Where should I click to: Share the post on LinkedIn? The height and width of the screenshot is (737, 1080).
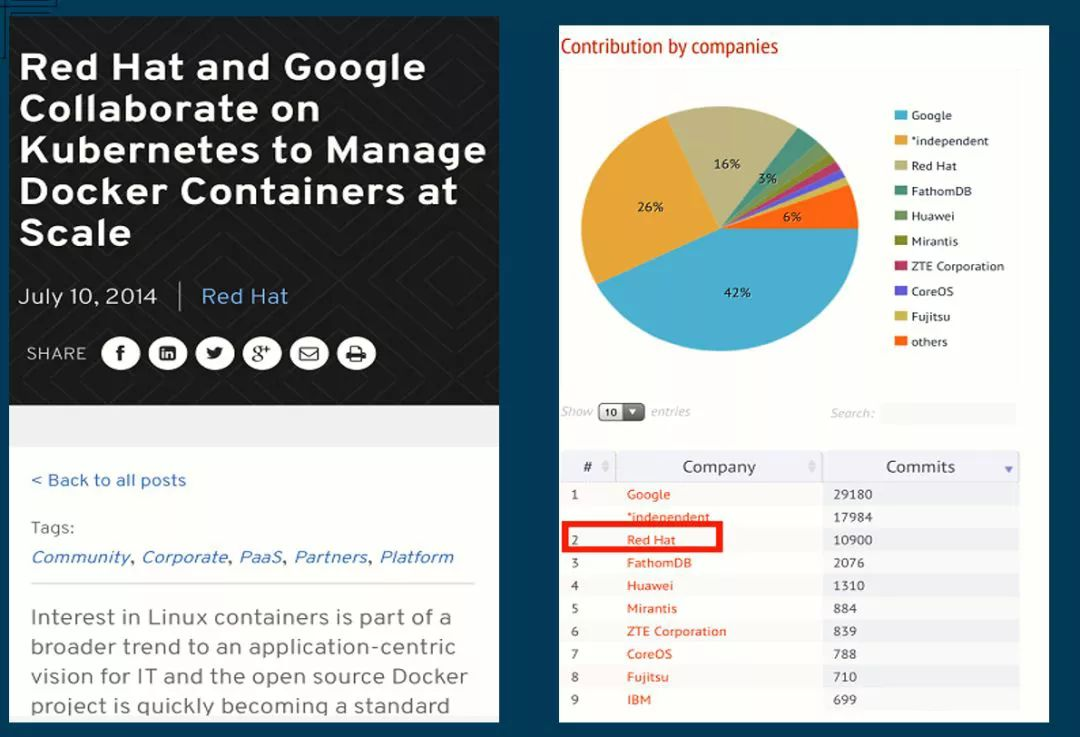pyautogui.click(x=168, y=353)
